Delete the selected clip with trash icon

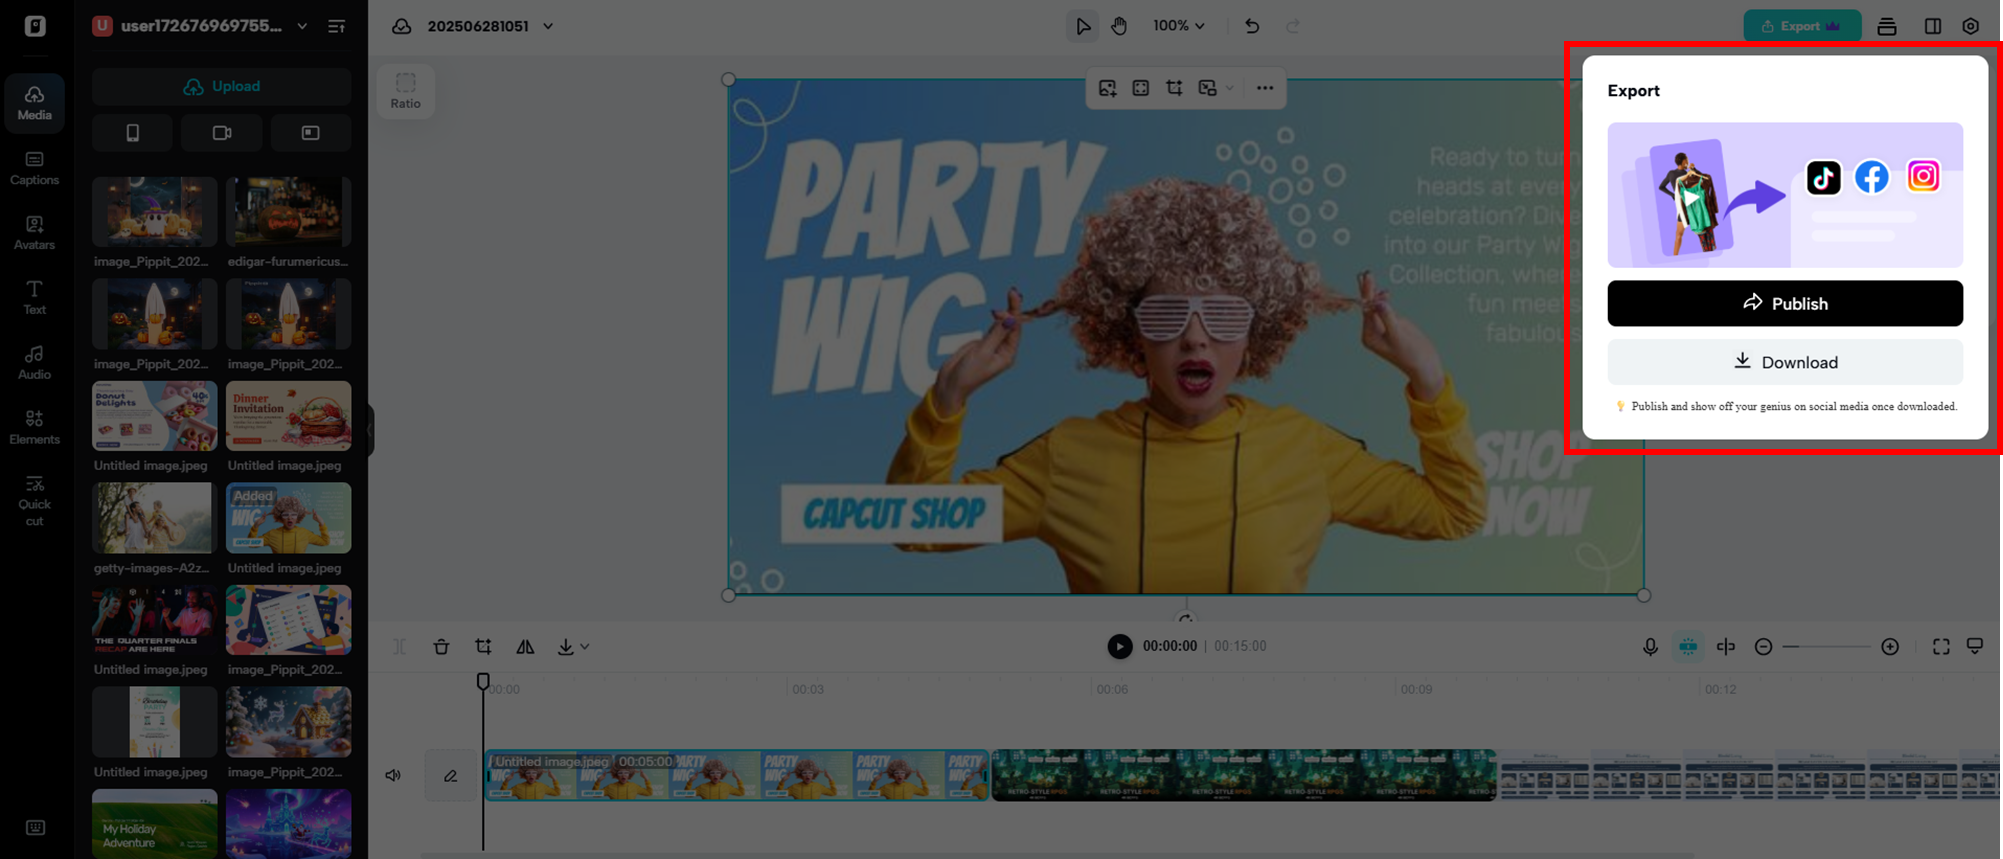pyautogui.click(x=441, y=647)
